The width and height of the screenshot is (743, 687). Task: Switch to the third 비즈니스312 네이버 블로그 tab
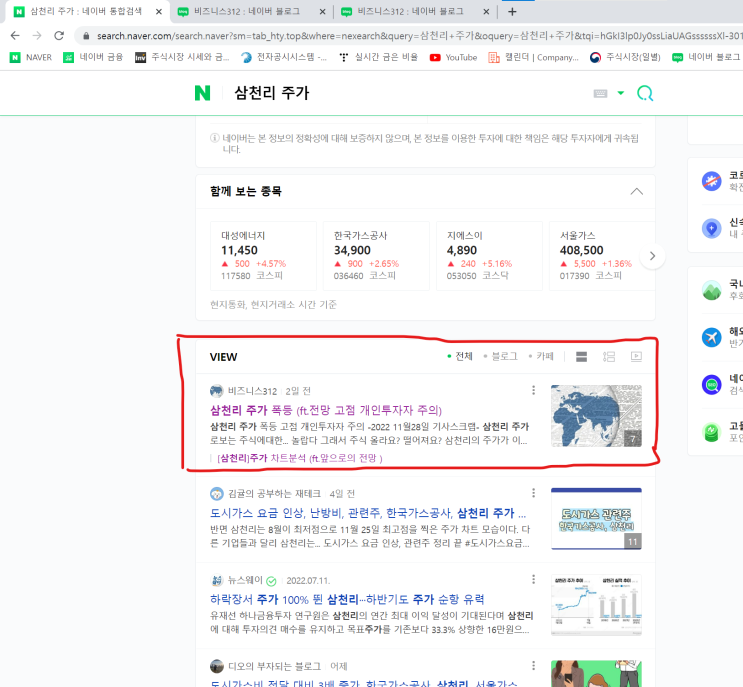pos(415,12)
